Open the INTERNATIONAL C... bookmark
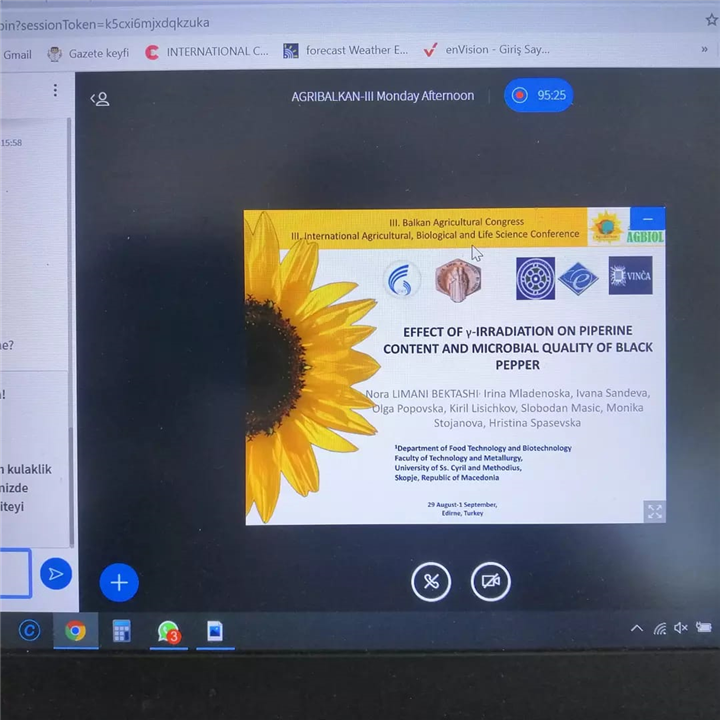The height and width of the screenshot is (720, 720). (x=207, y=52)
